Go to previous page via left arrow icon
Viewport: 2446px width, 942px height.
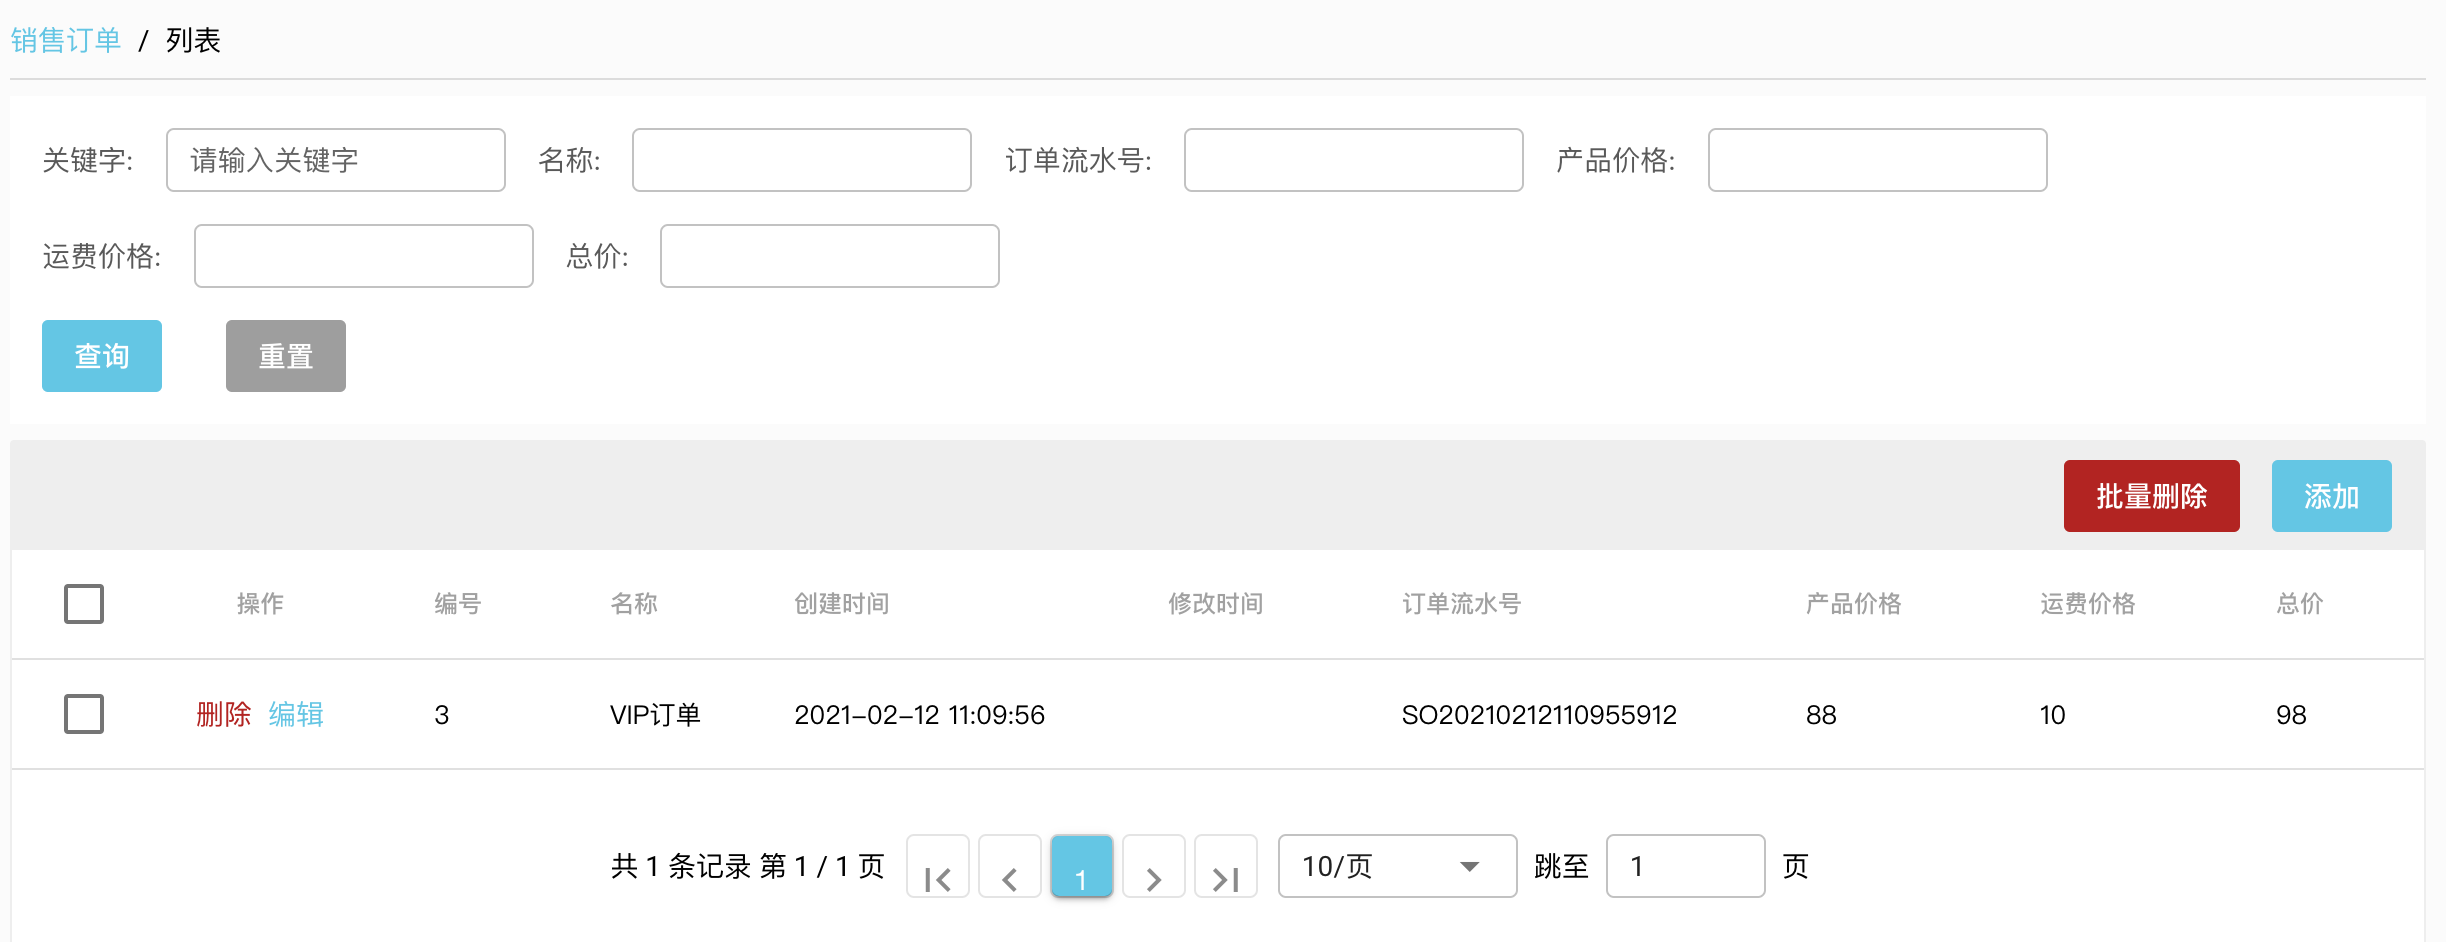(1009, 866)
